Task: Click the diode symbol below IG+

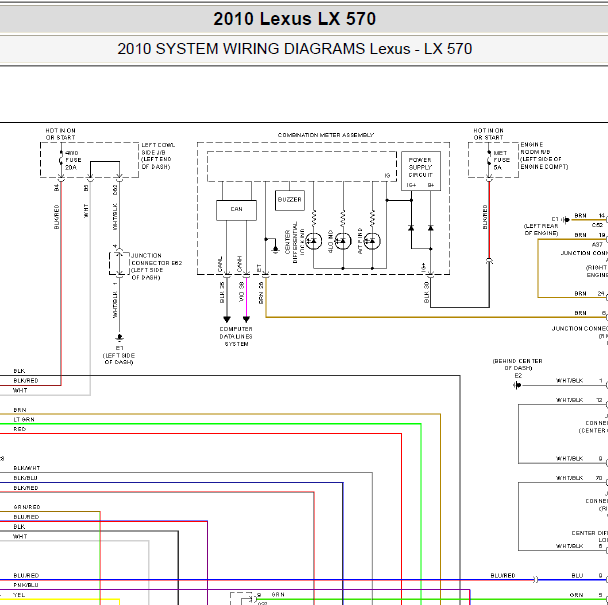Action: (x=411, y=228)
